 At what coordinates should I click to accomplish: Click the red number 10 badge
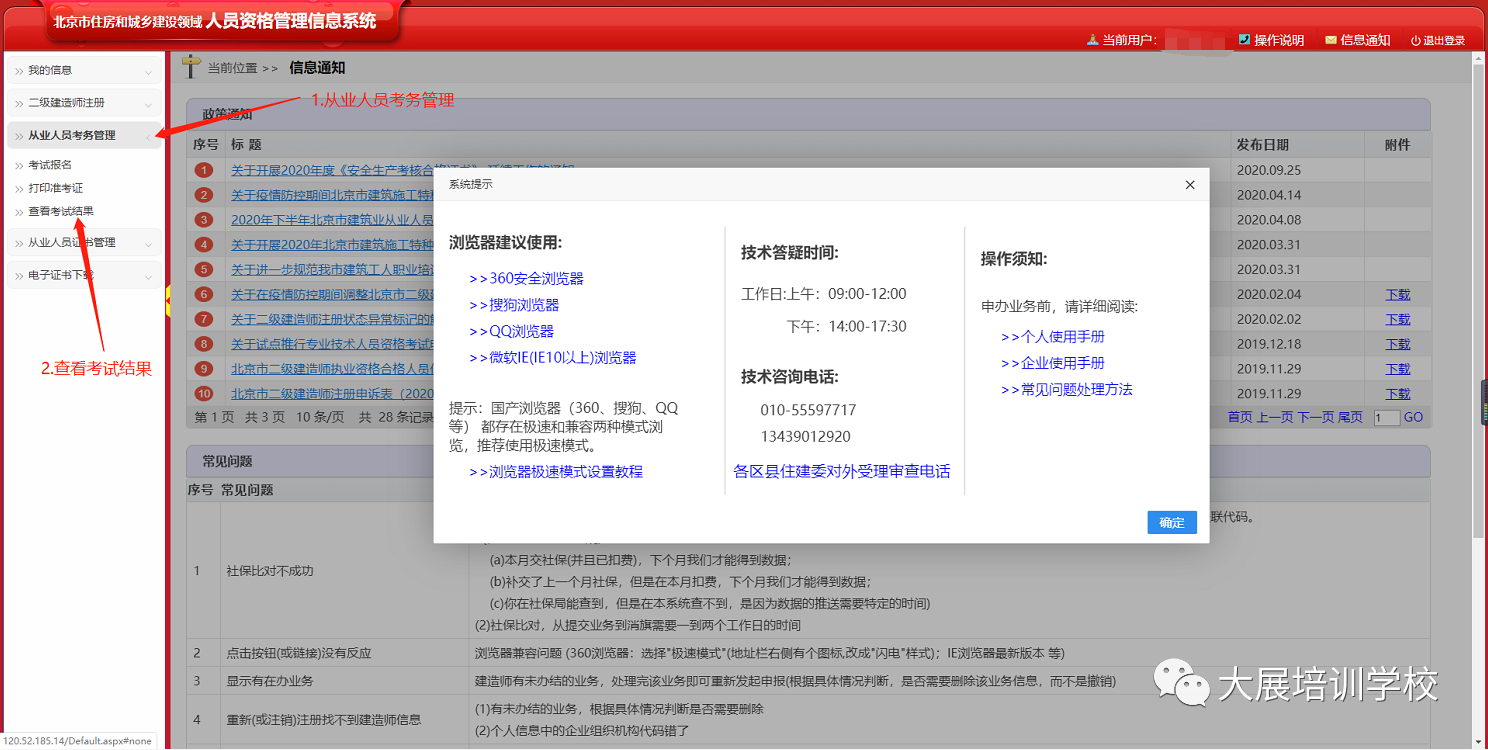pos(204,394)
